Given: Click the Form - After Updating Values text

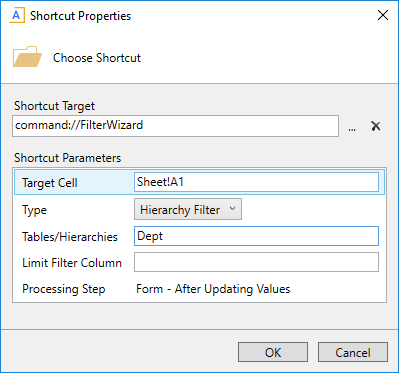Looking at the screenshot, I should pyautogui.click(x=213, y=289).
